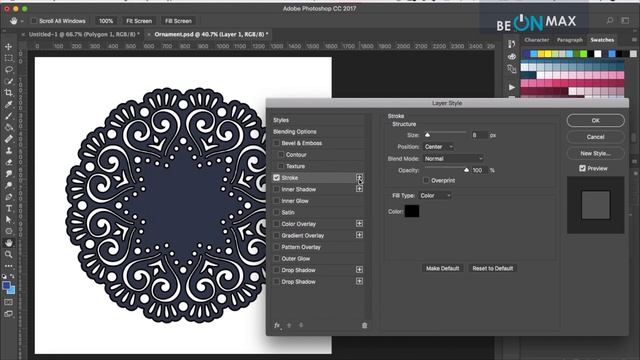Switch to Ornament.psd document tab

click(211, 34)
